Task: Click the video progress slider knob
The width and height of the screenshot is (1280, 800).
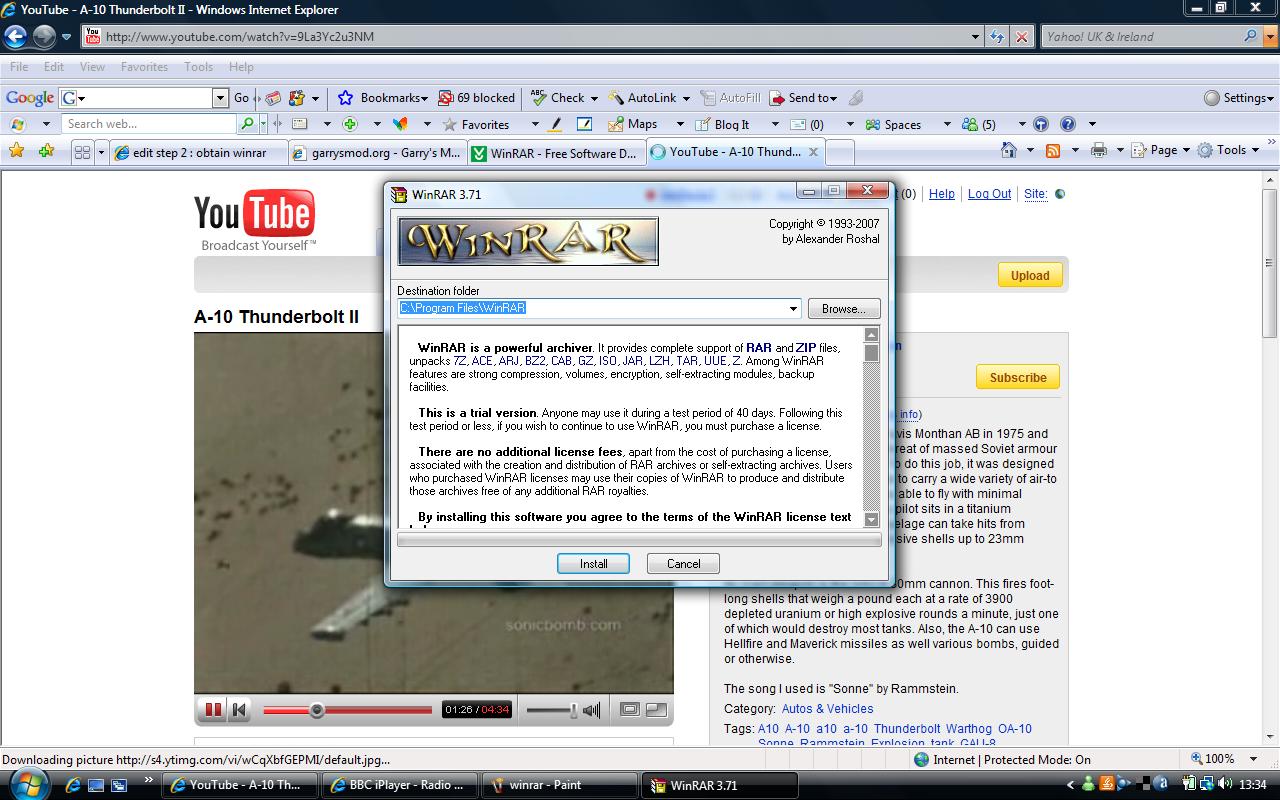Action: coord(317,710)
